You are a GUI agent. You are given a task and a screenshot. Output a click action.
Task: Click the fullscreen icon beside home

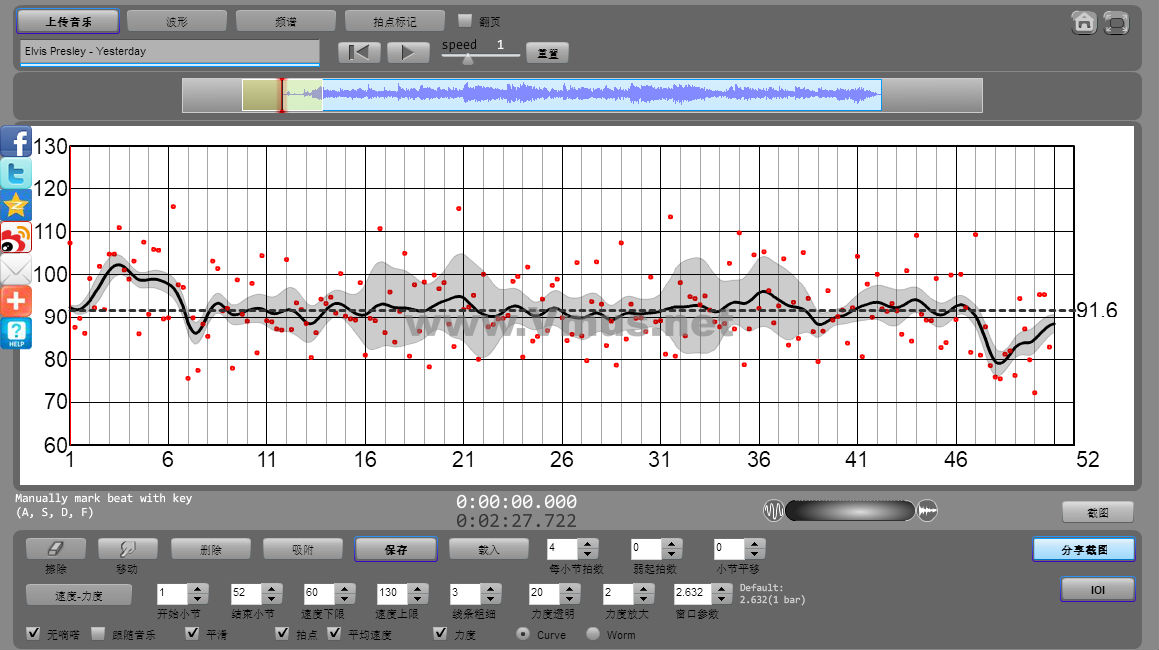(x=1116, y=22)
